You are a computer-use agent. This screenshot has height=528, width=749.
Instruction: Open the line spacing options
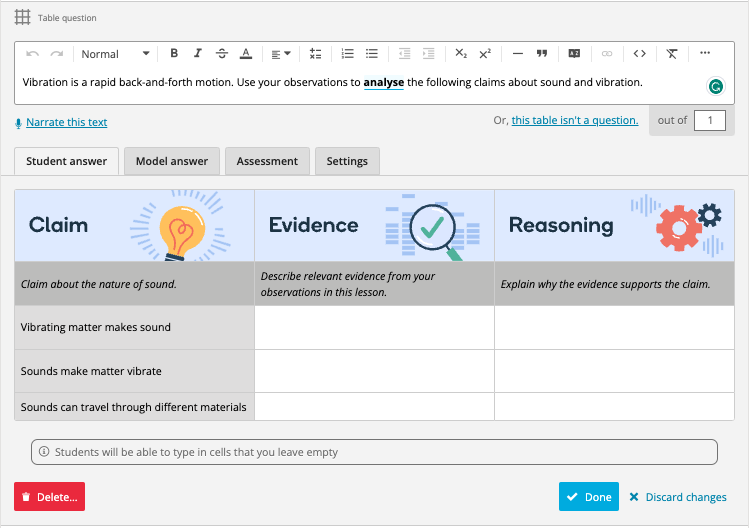[316, 54]
